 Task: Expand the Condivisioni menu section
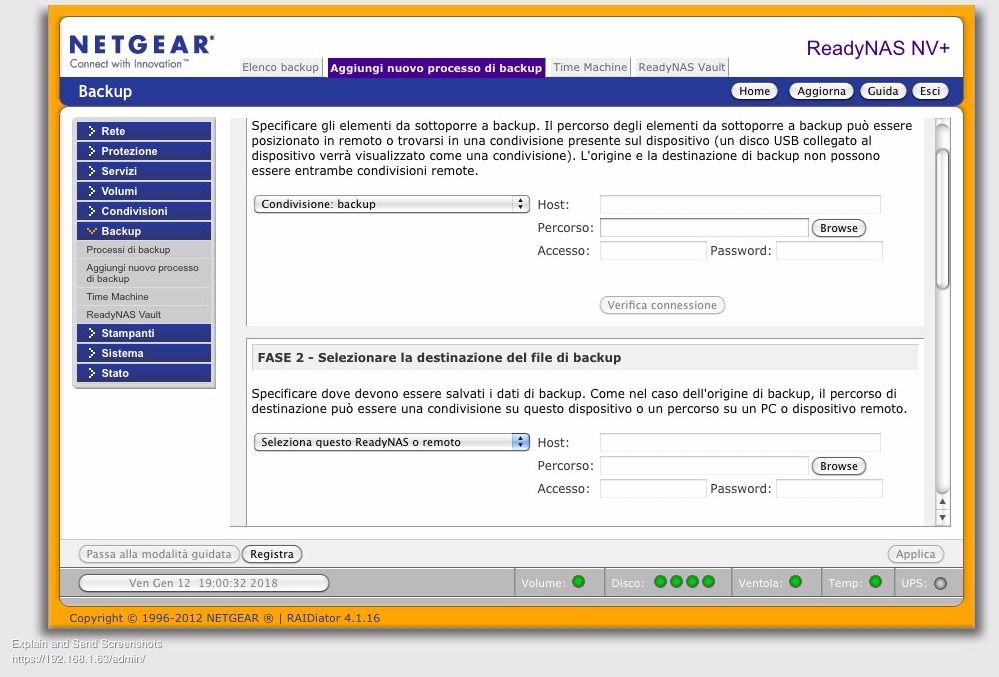144,211
